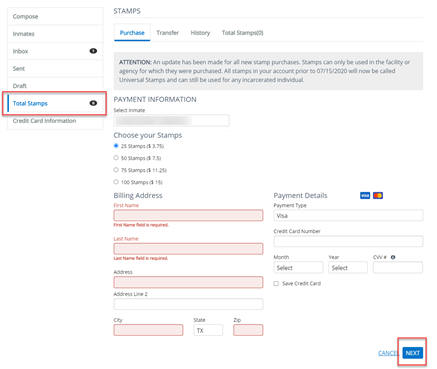
Task: Open Total Stamps in the sidebar
Action: click(x=55, y=103)
